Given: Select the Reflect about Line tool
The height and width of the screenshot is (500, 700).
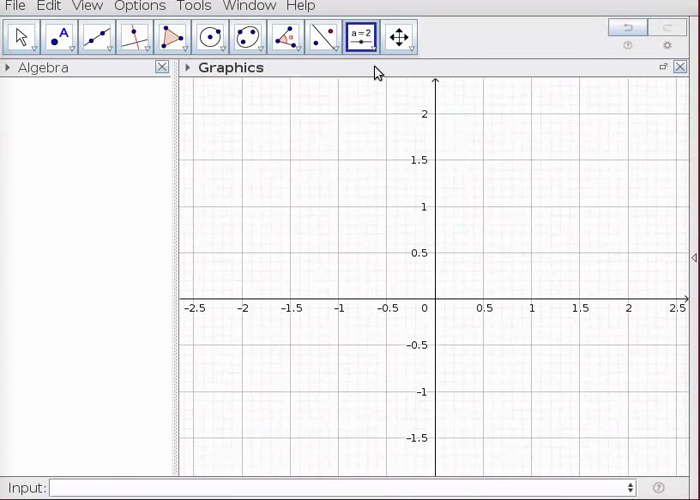Looking at the screenshot, I should (x=323, y=38).
